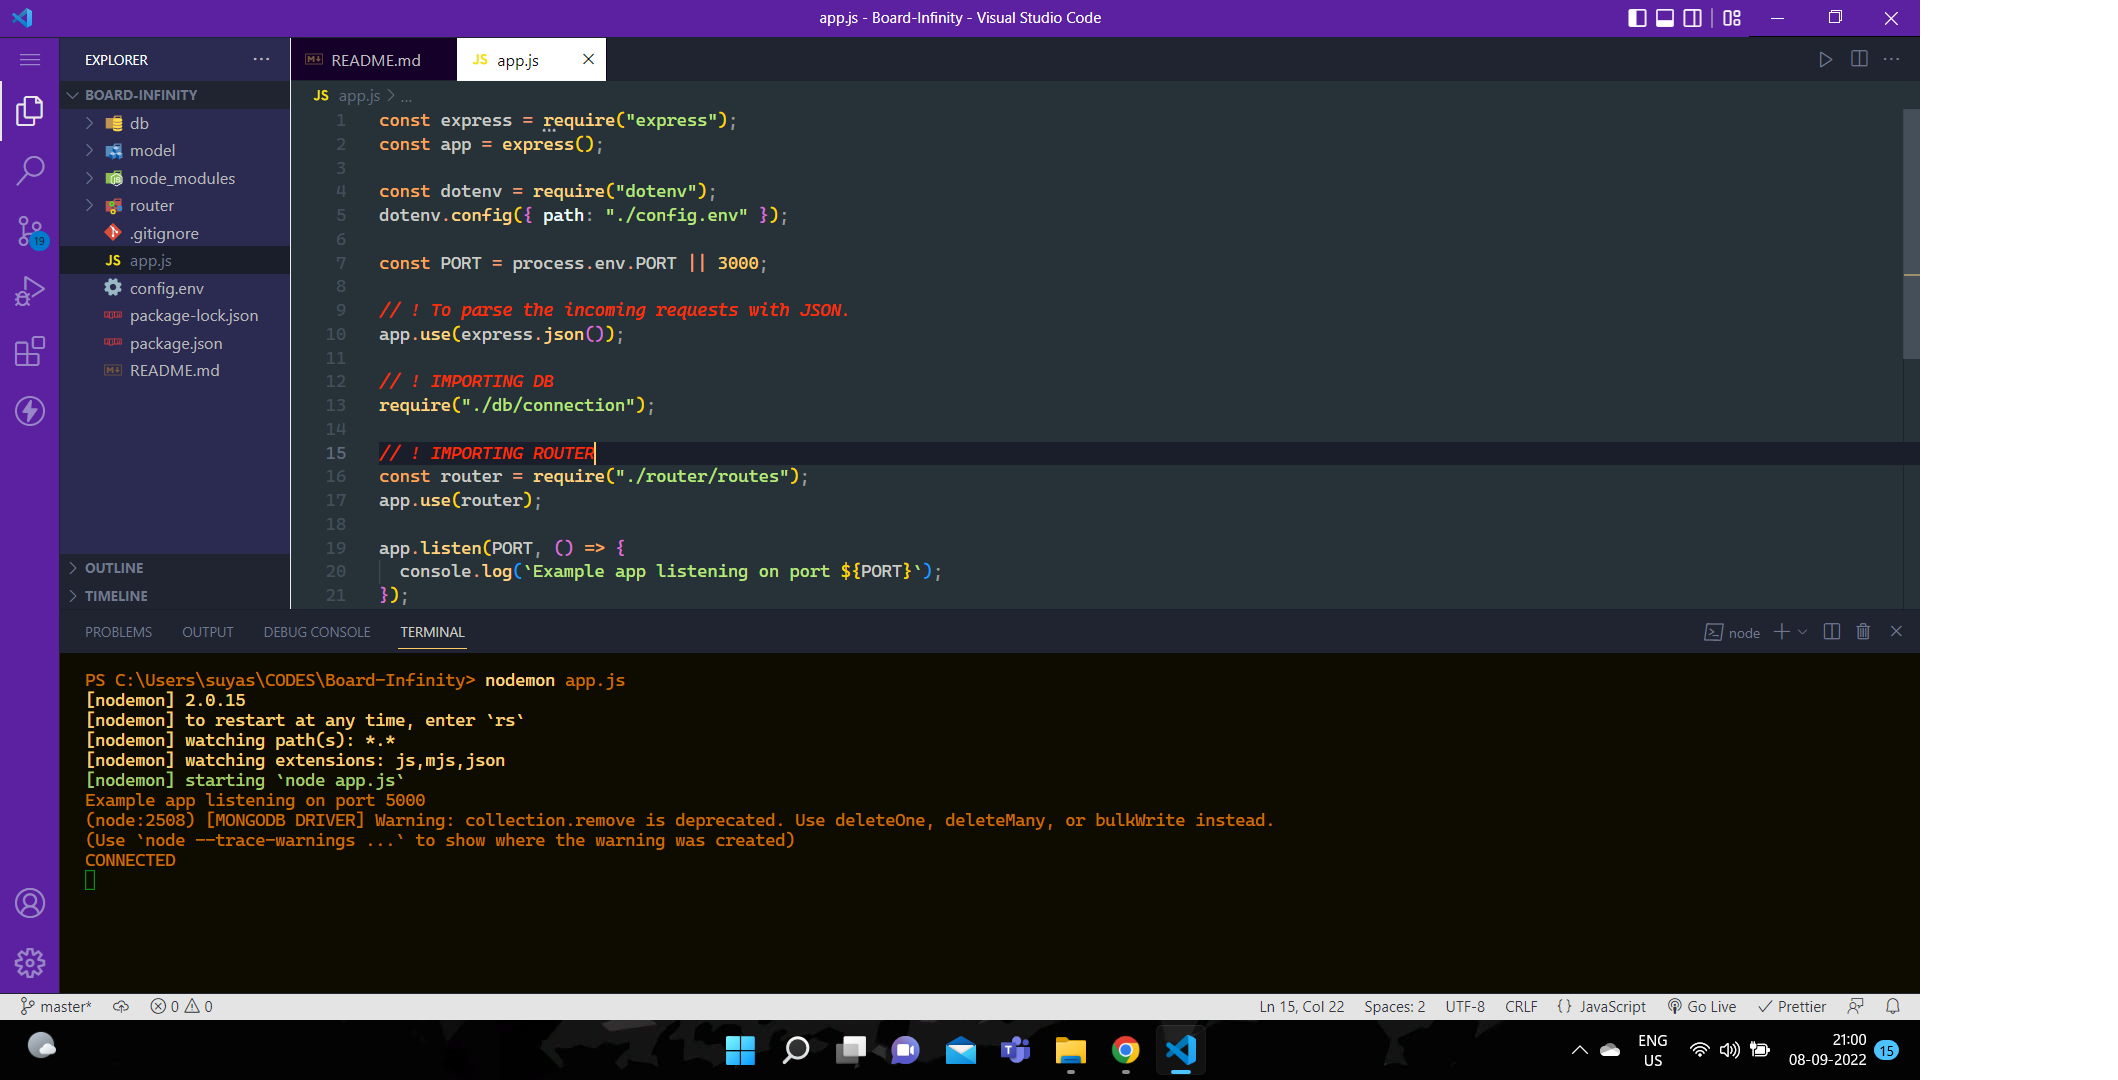Open the Extensions view
This screenshot has height=1080, width=2118.
[30, 351]
